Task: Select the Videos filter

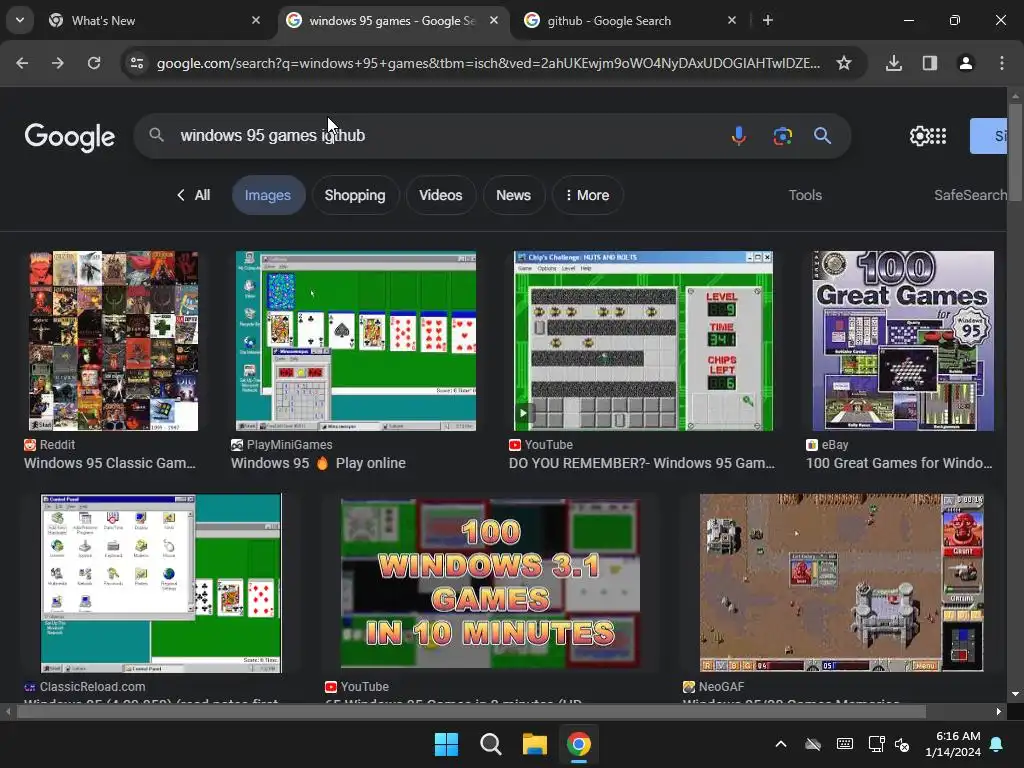Action: tap(441, 195)
